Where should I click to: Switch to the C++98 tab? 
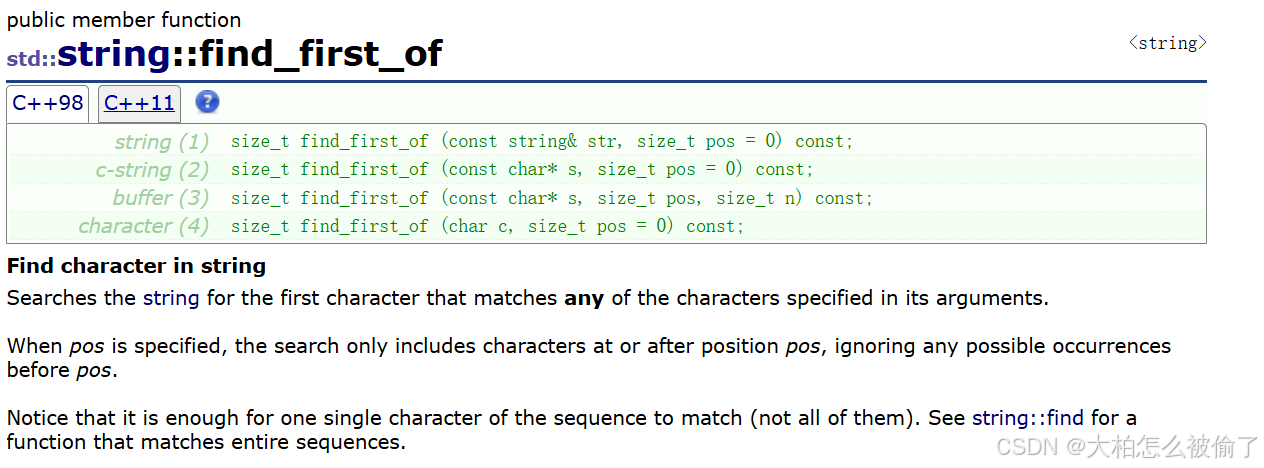48,103
